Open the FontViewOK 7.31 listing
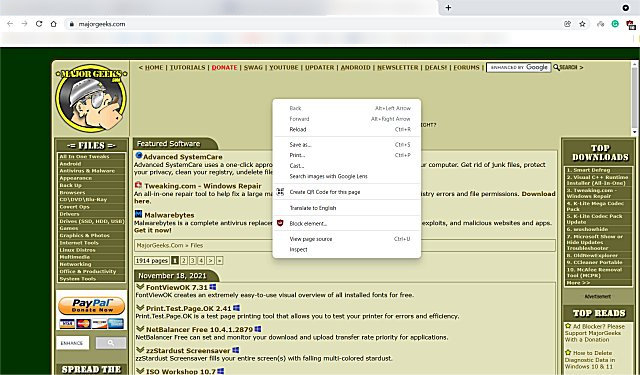The image size is (640, 375). pyautogui.click(x=177, y=287)
